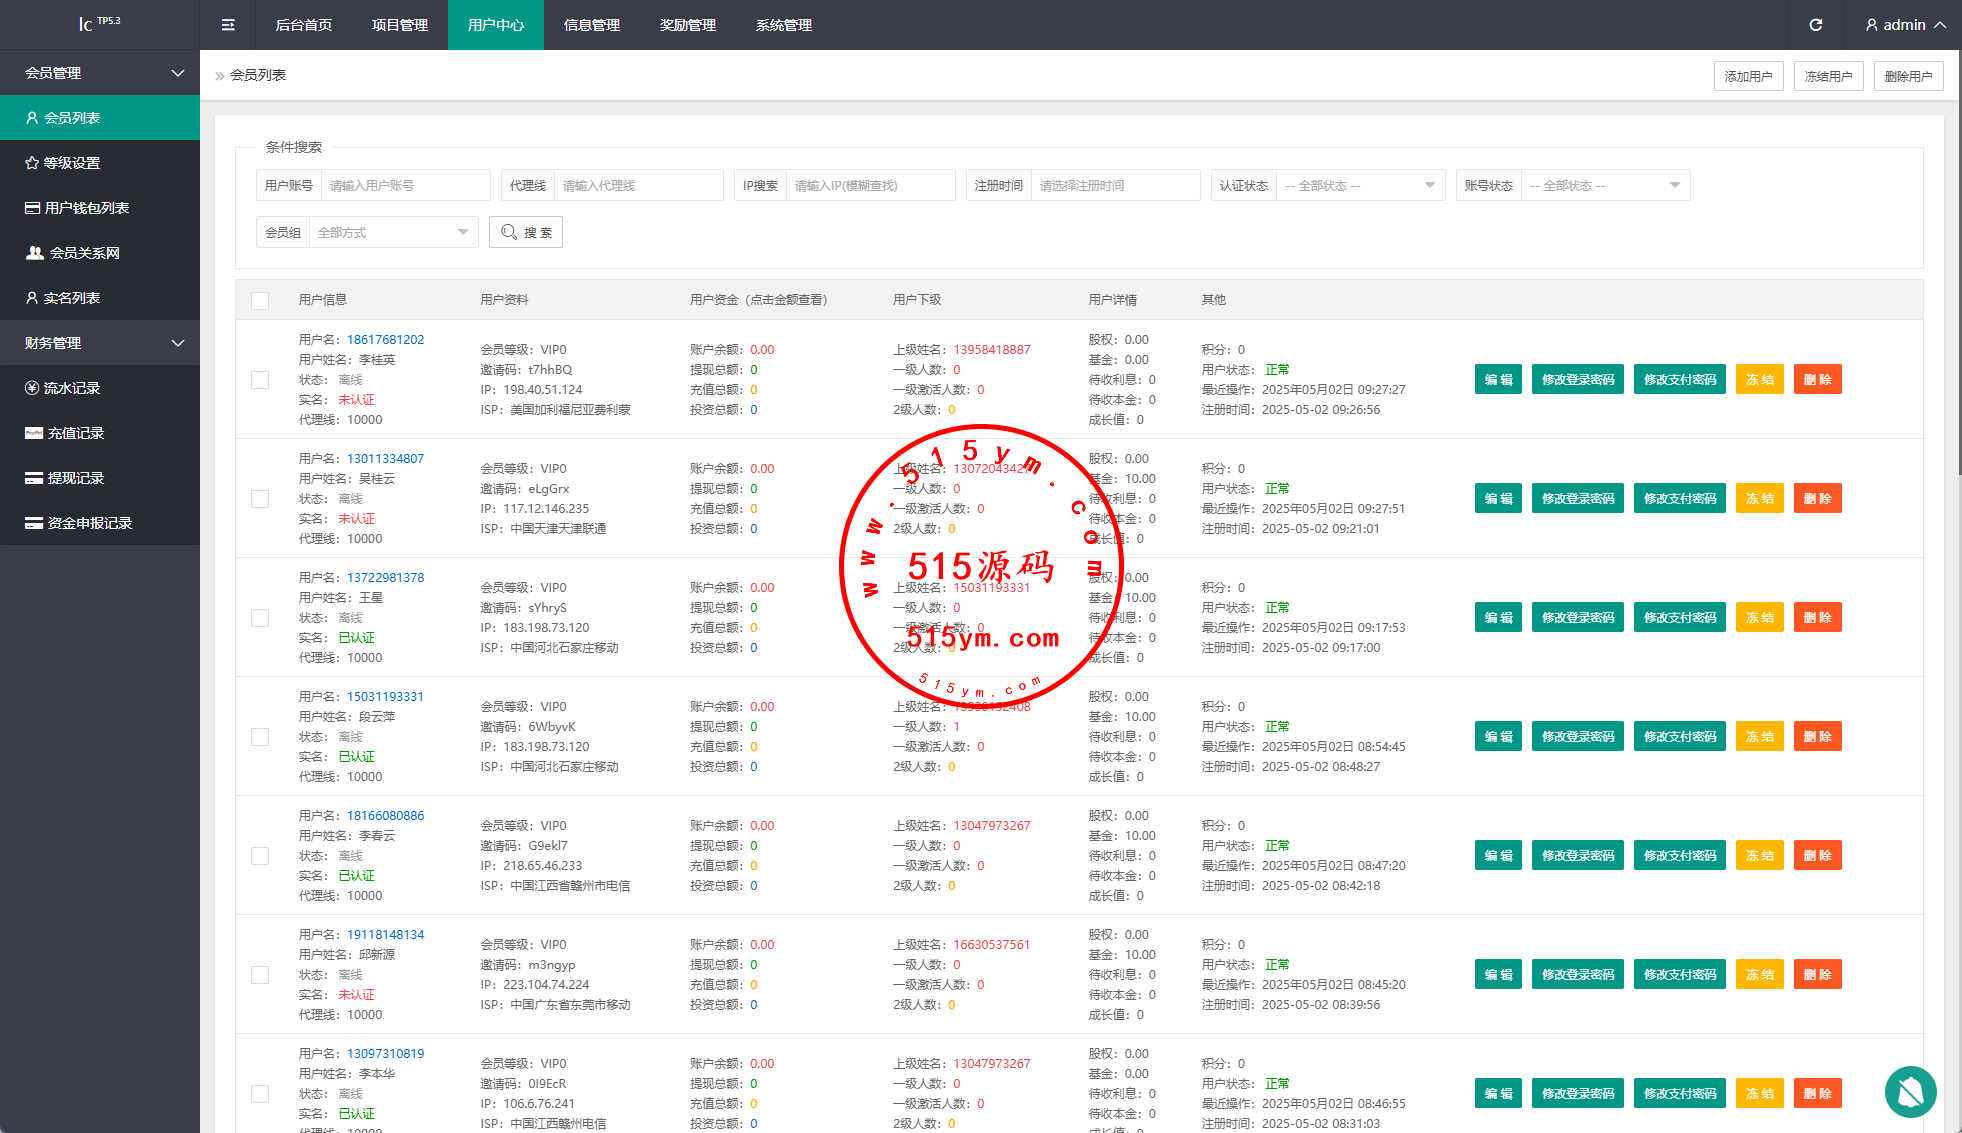Toggle the select-all checkbox in table header

[x=260, y=300]
